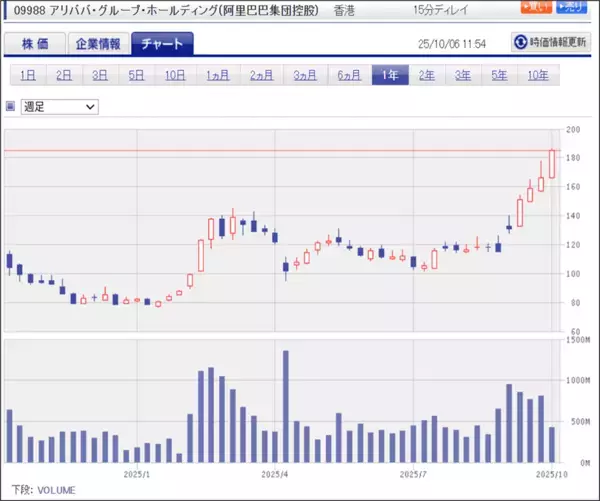Open the 週足 candle interval dropdown
Image resolution: width=600 pixels, height=501 pixels.
pos(60,107)
